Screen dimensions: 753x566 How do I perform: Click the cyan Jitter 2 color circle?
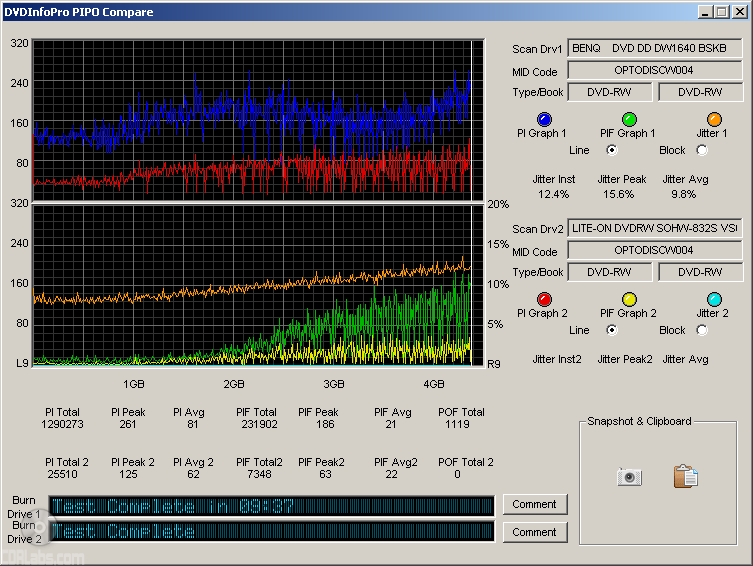[713, 299]
